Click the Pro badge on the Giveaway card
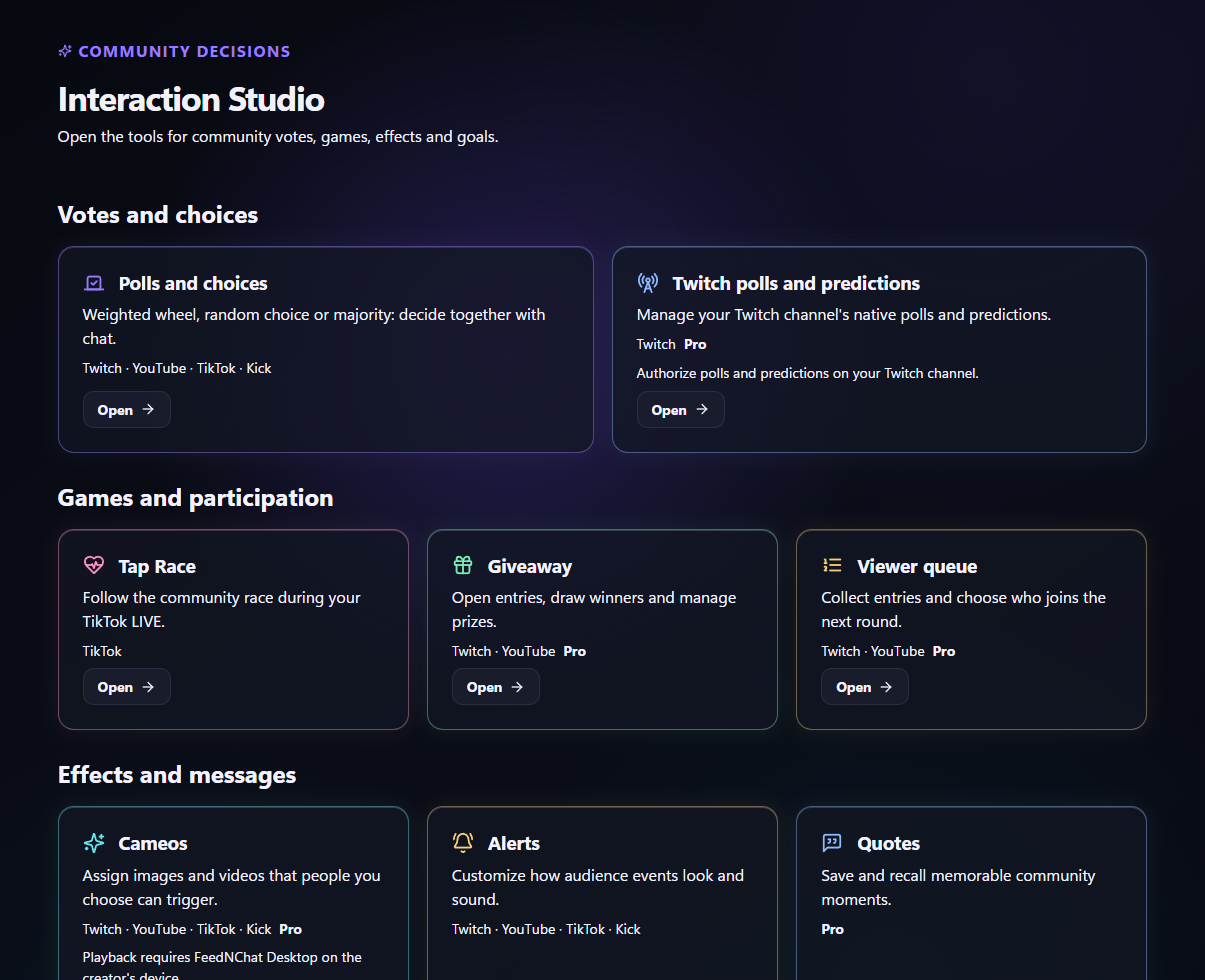 tap(574, 651)
